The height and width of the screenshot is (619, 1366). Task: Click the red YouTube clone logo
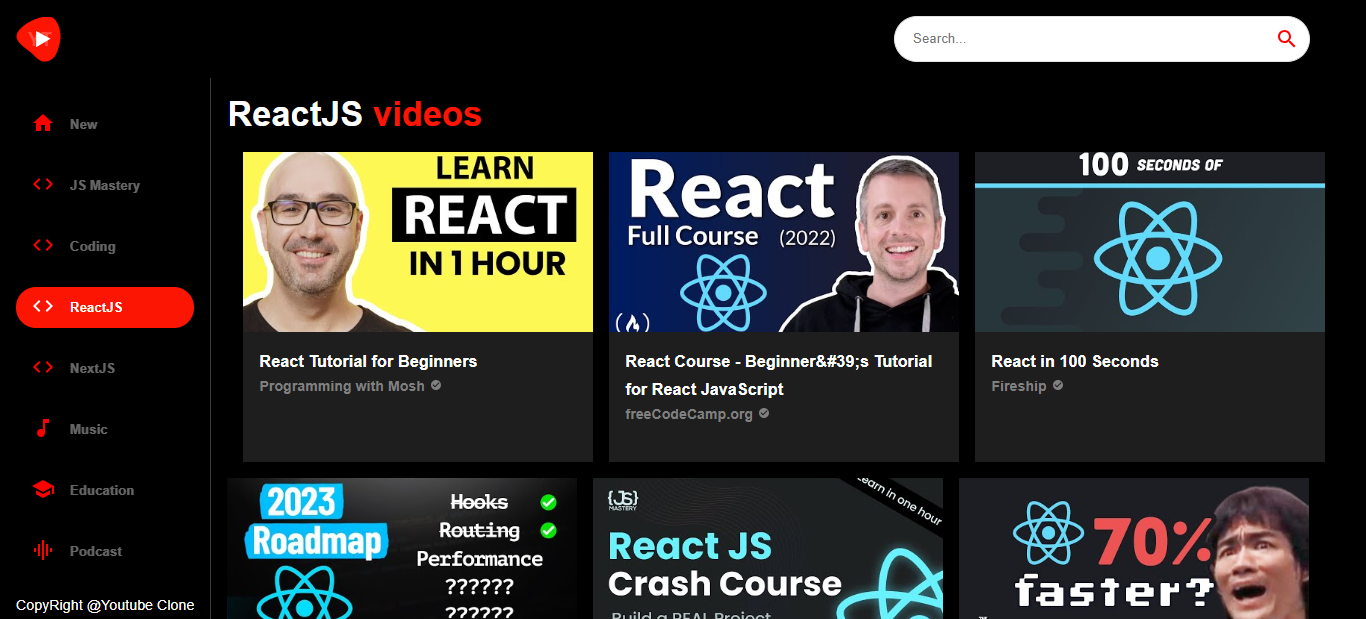[x=38, y=39]
